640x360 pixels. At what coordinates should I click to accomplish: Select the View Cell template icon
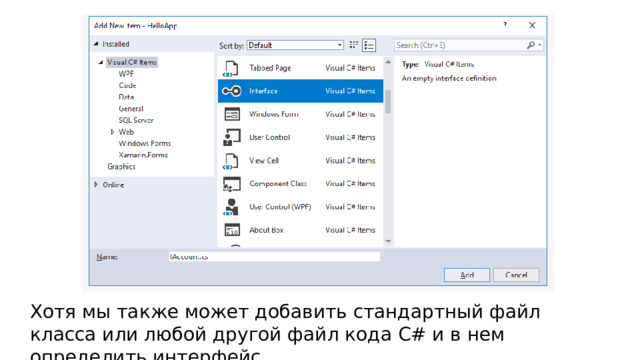click(x=231, y=161)
